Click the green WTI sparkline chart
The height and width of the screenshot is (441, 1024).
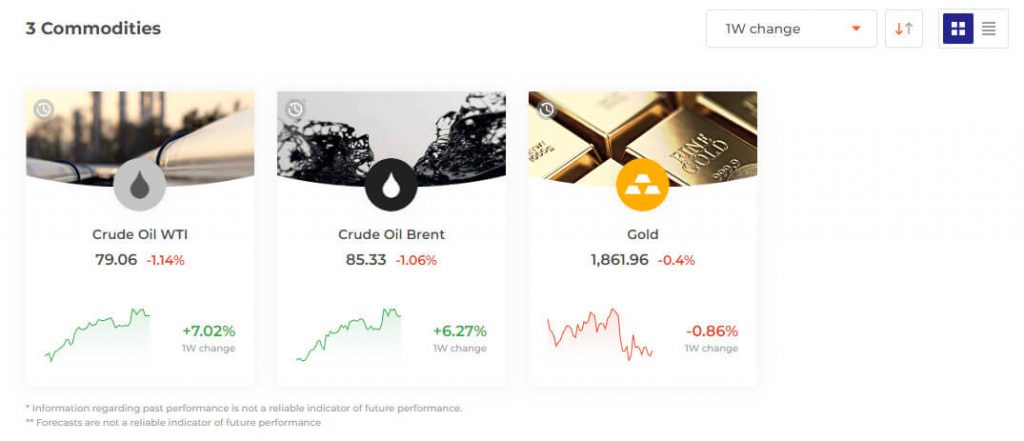[x=97, y=335]
